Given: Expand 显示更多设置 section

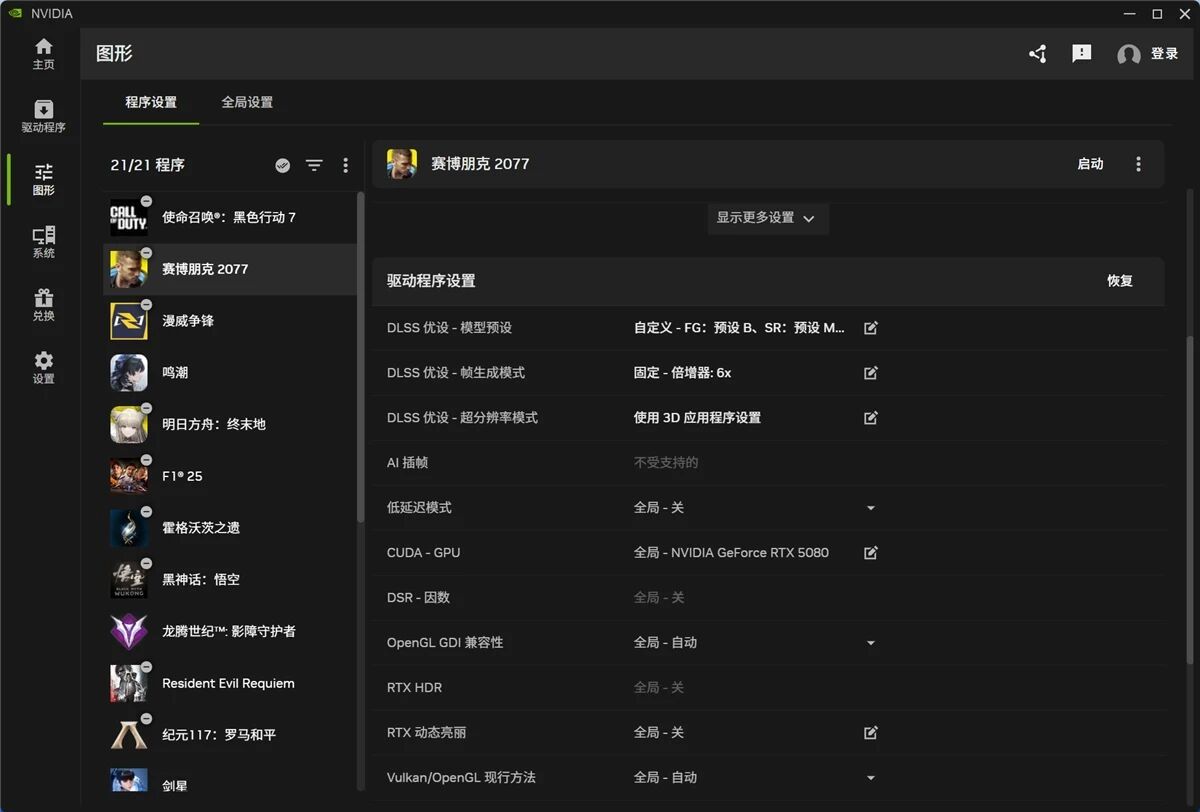Looking at the screenshot, I should (767, 218).
